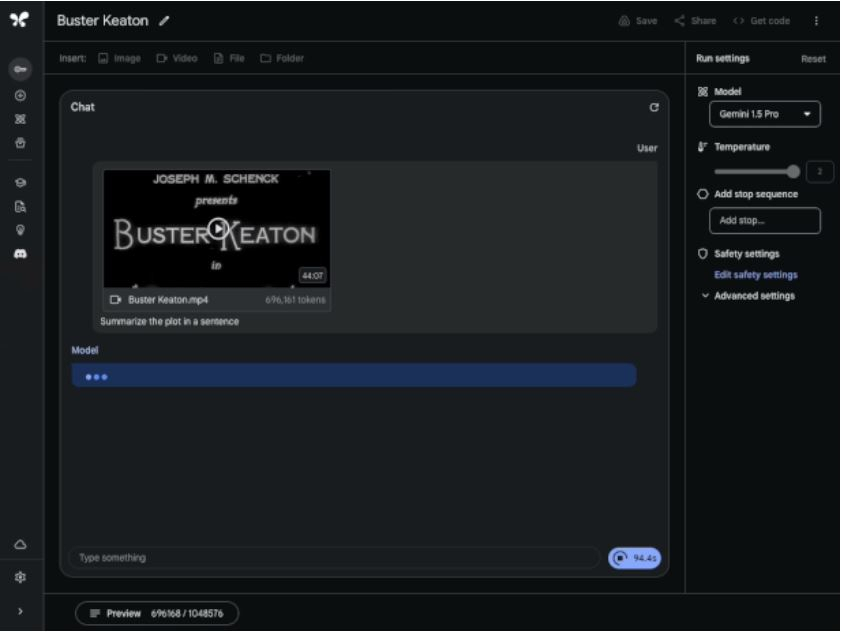This screenshot has height=632, width=842.
Task: Share the prompt
Action: 695,21
